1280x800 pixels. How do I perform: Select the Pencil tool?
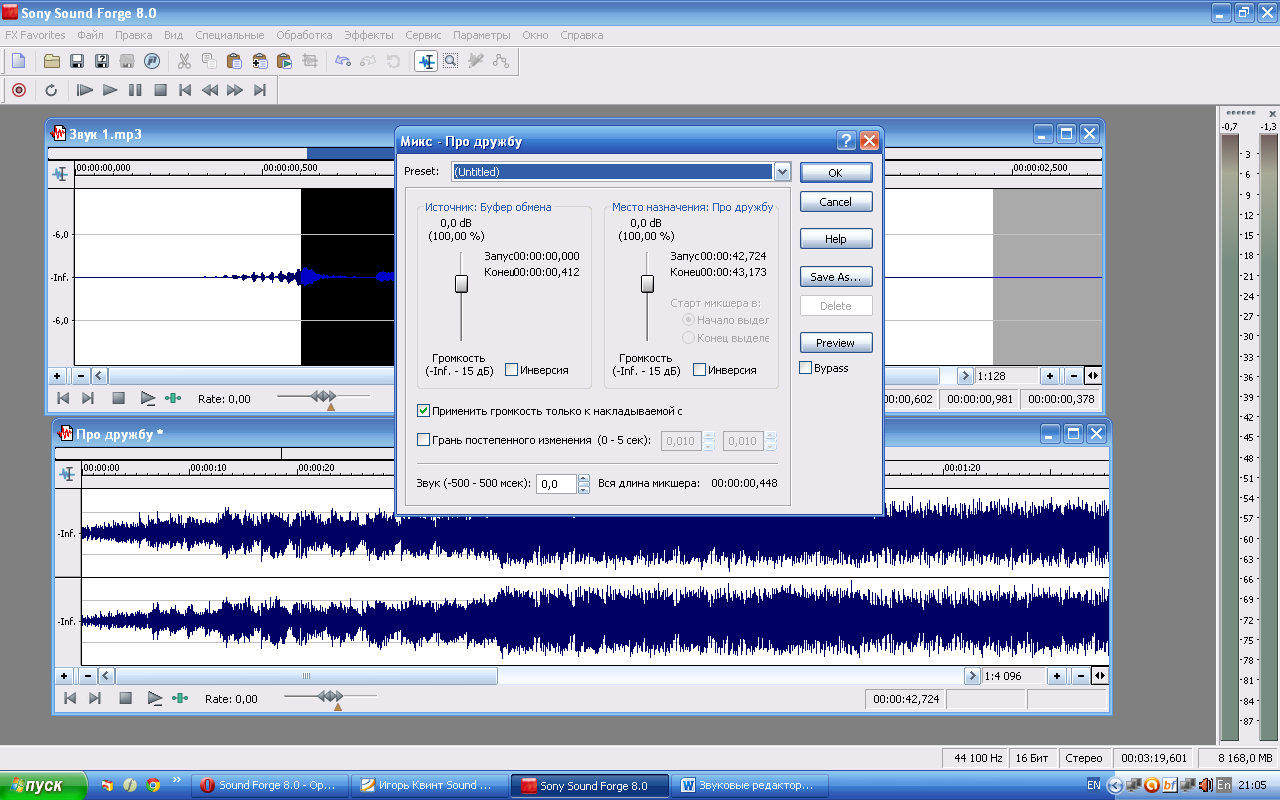pos(476,61)
